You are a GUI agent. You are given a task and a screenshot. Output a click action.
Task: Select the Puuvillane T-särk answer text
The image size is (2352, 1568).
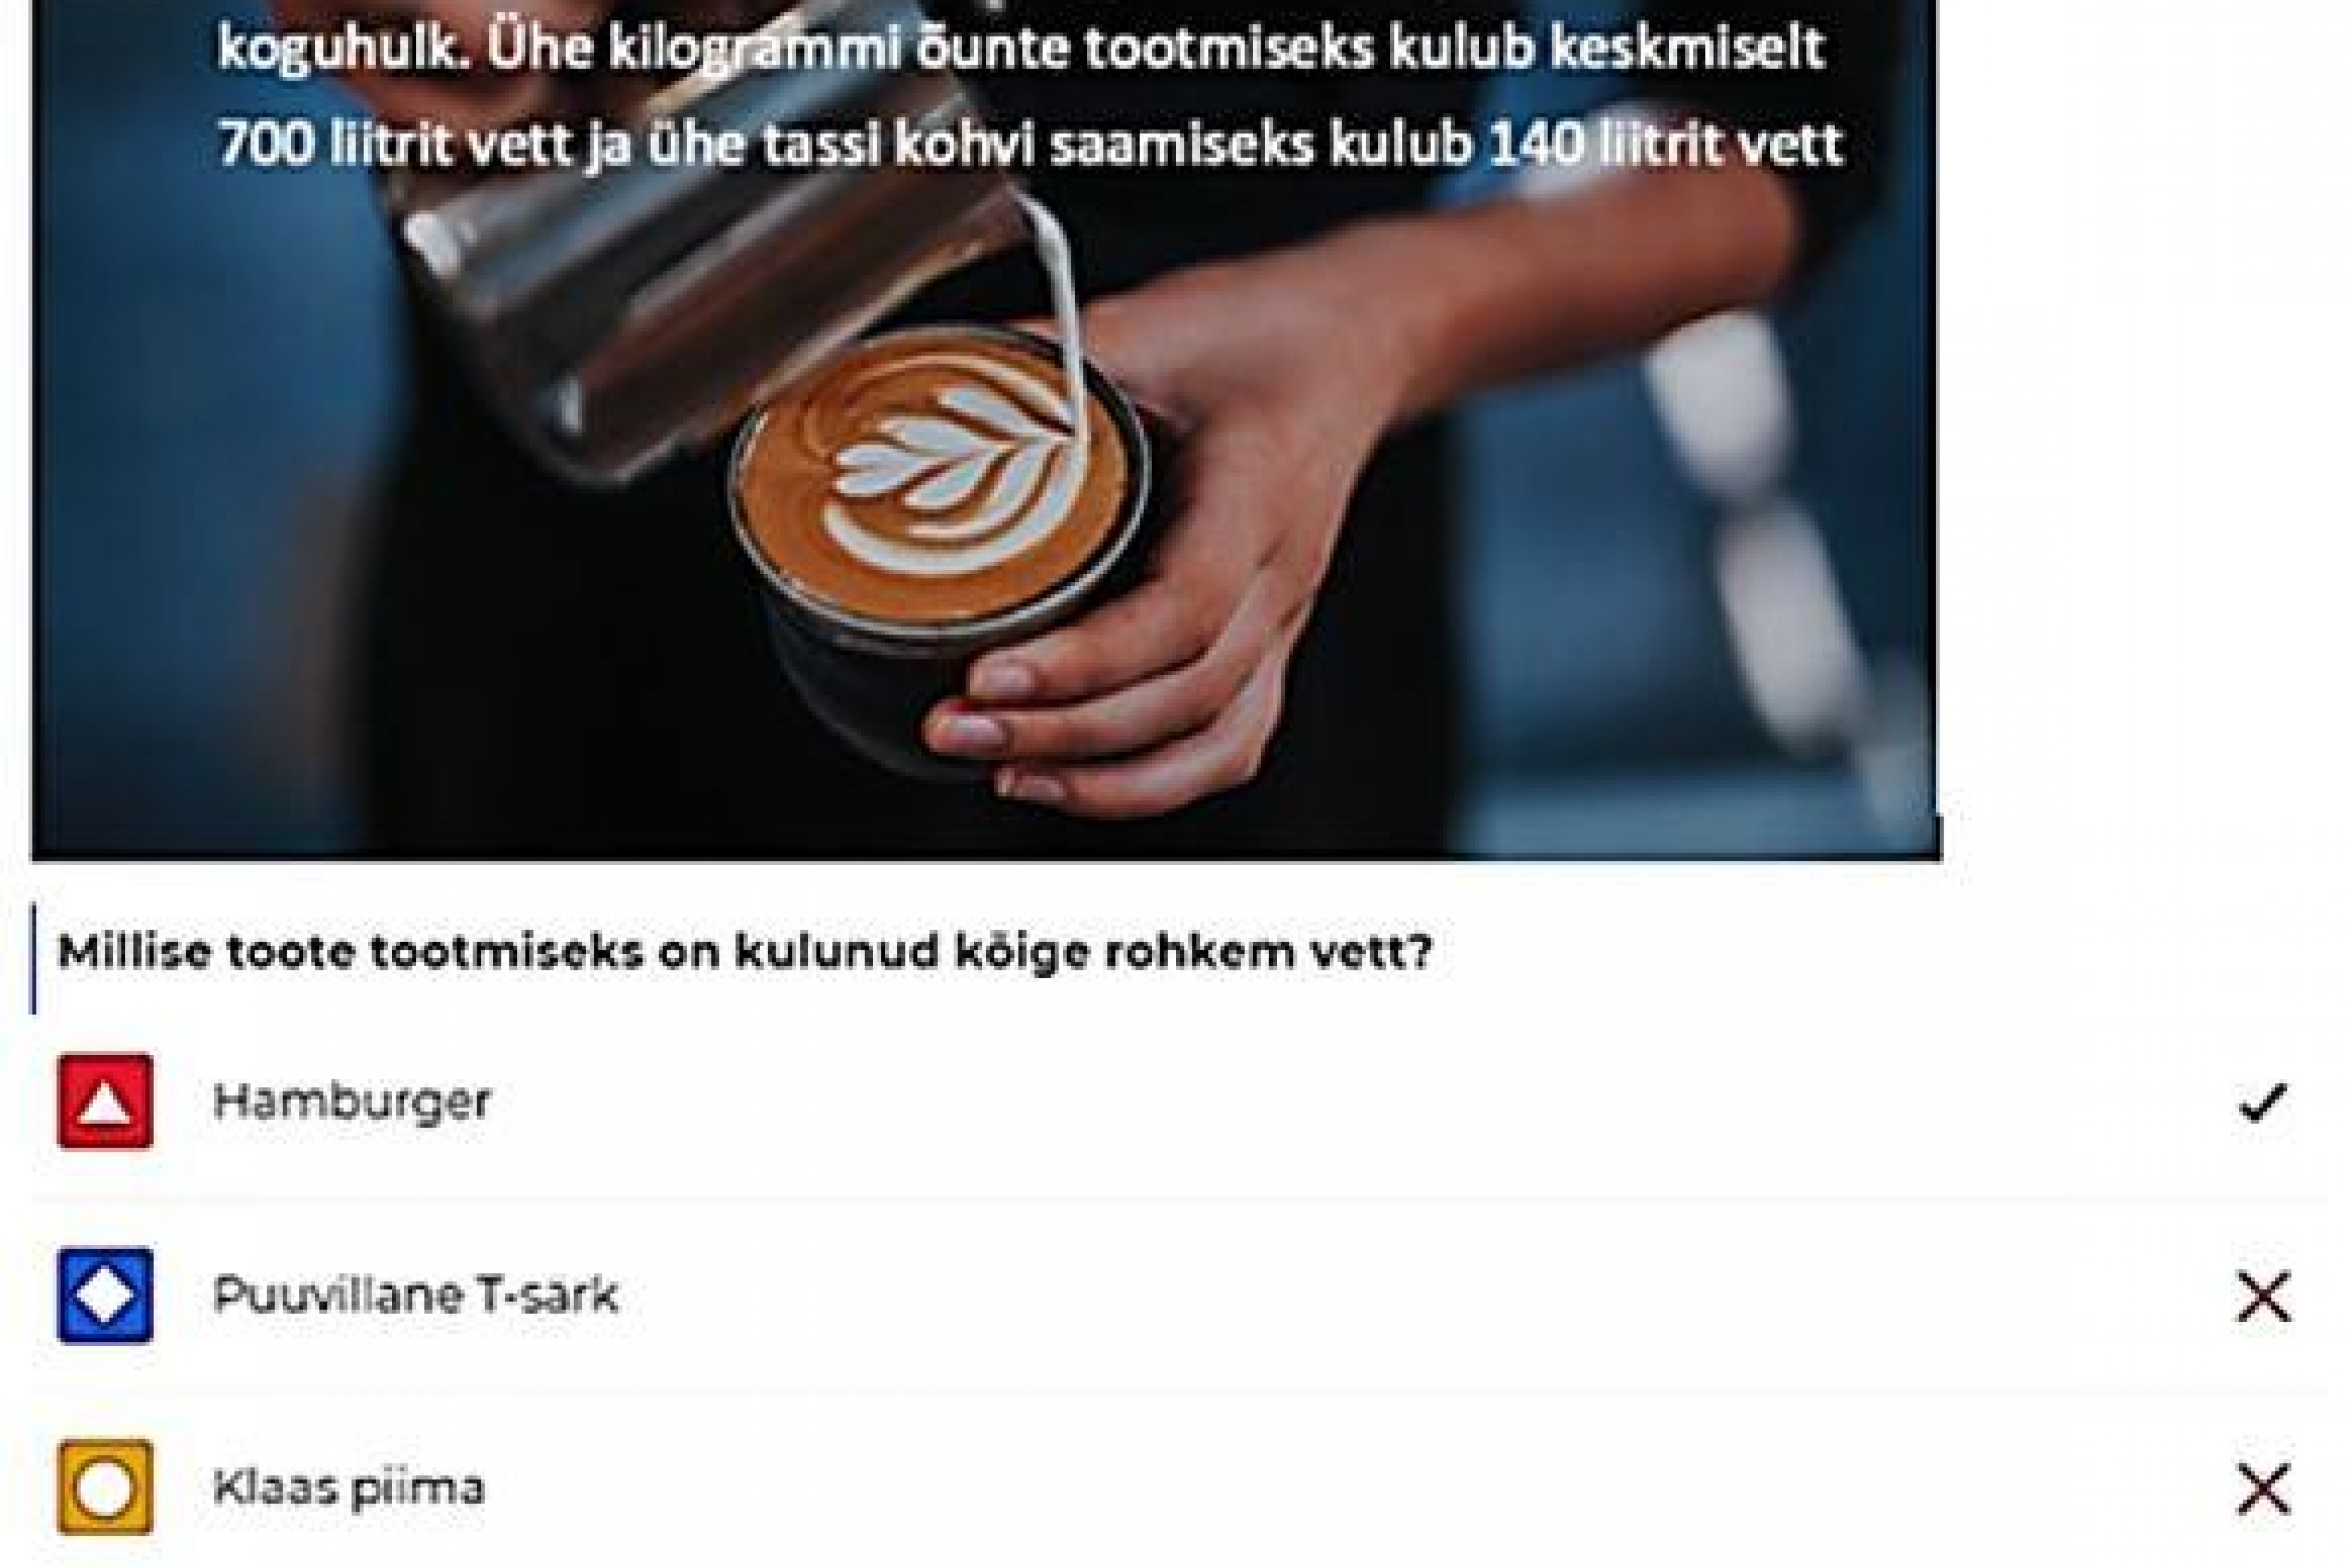pos(416,1296)
